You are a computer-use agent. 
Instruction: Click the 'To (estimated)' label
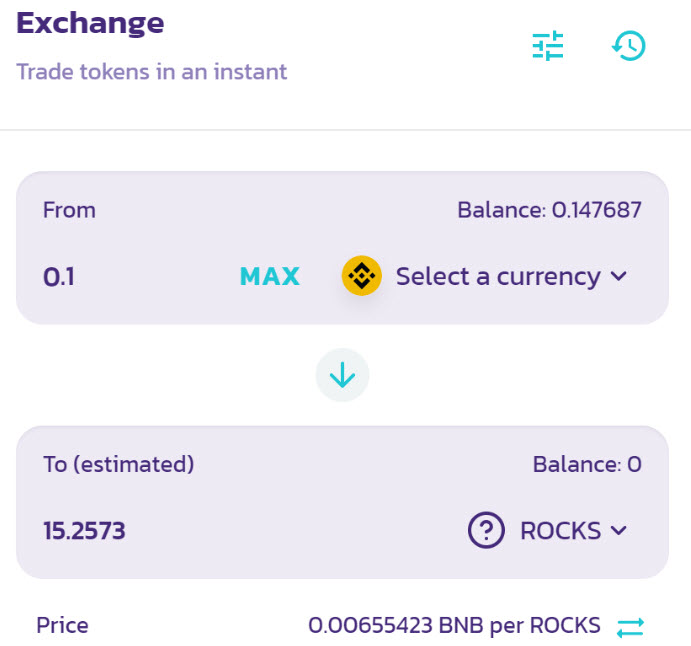click(x=118, y=464)
